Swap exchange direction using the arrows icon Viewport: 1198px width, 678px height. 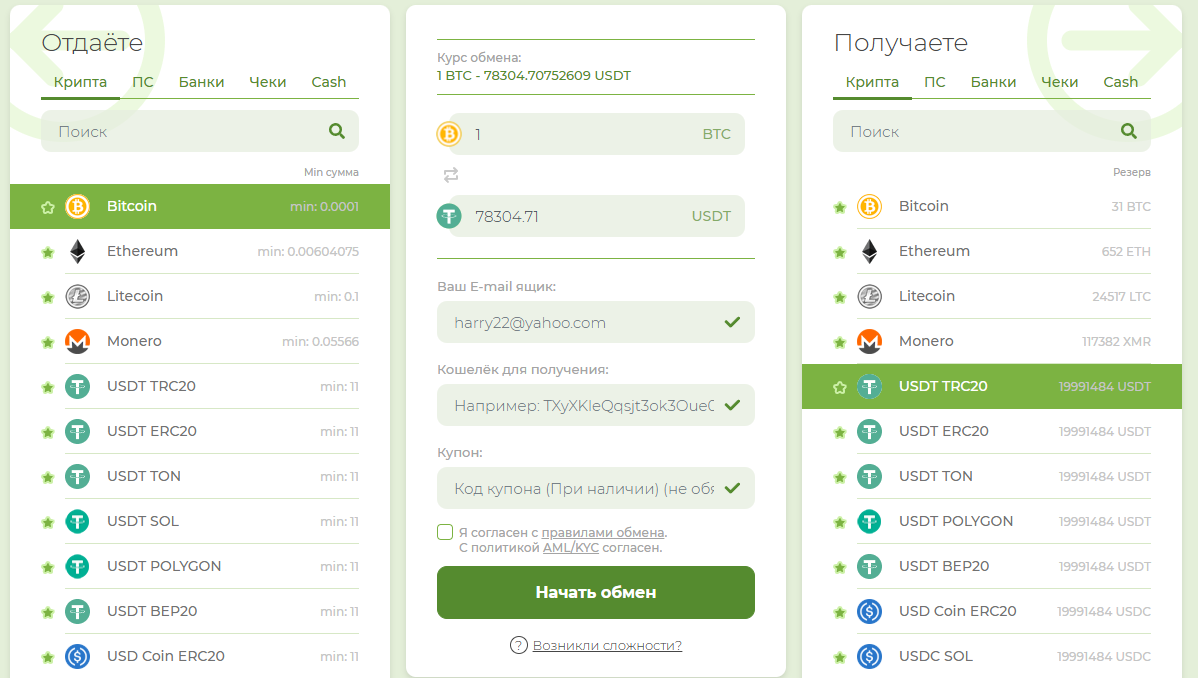[450, 174]
